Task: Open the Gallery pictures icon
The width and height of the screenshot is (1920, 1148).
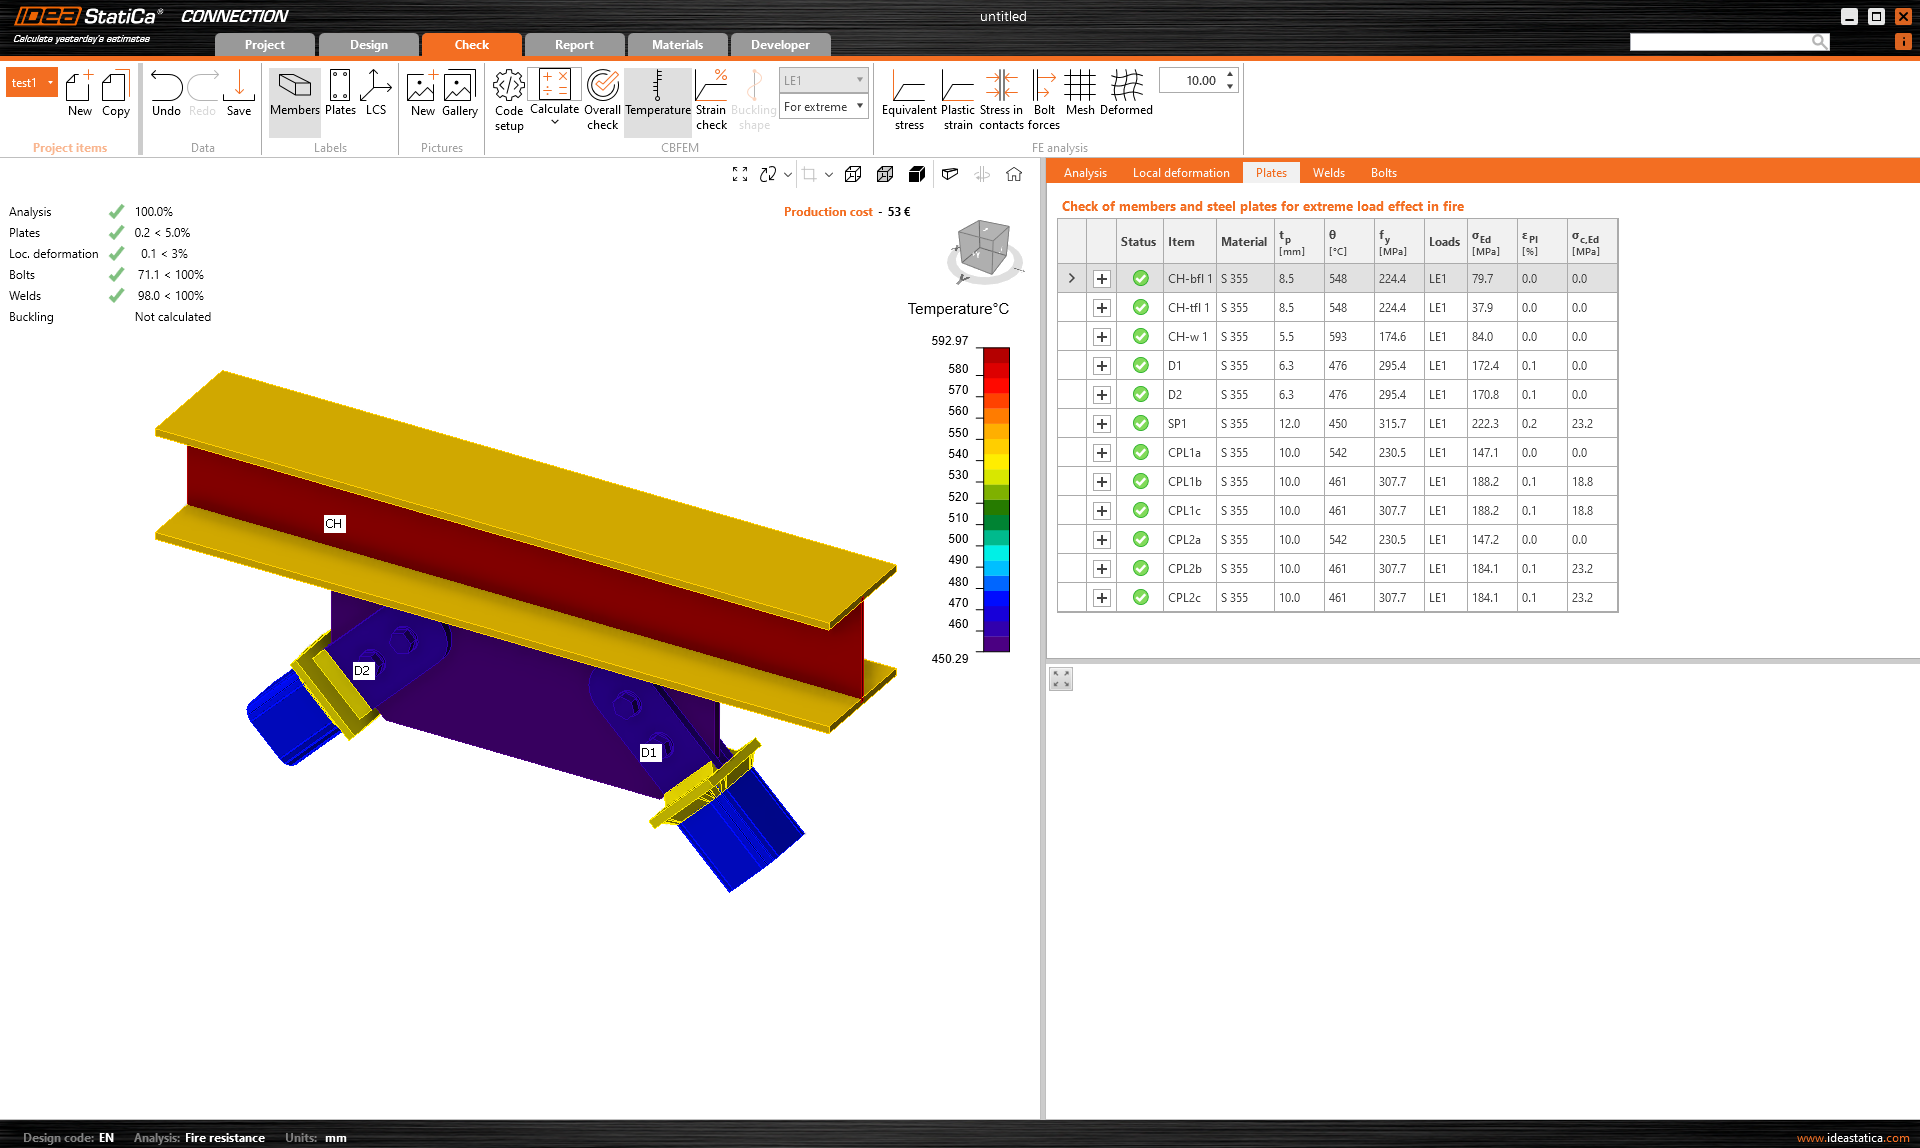Action: point(459,87)
